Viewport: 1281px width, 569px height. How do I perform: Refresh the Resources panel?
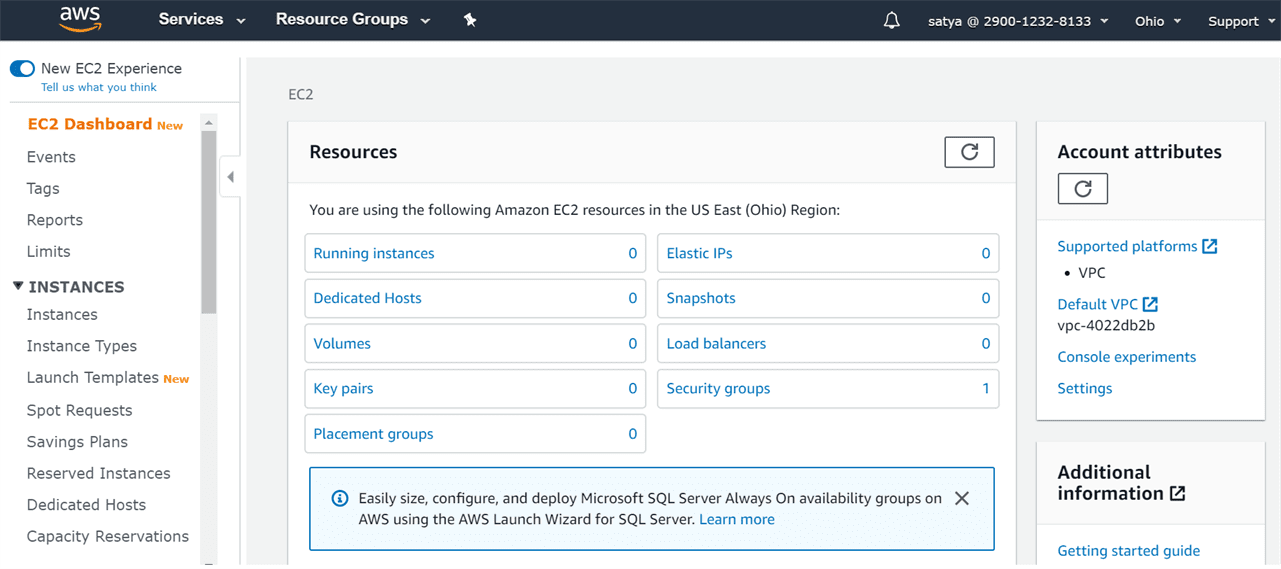(969, 152)
